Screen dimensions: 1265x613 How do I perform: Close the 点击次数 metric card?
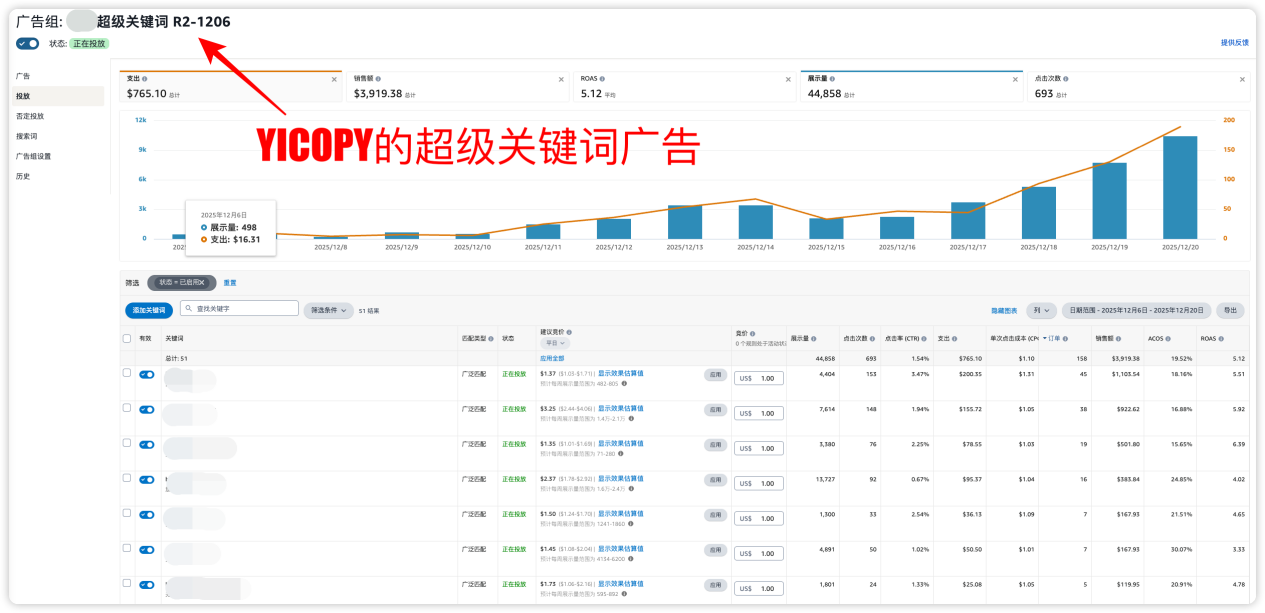pyautogui.click(x=1242, y=79)
